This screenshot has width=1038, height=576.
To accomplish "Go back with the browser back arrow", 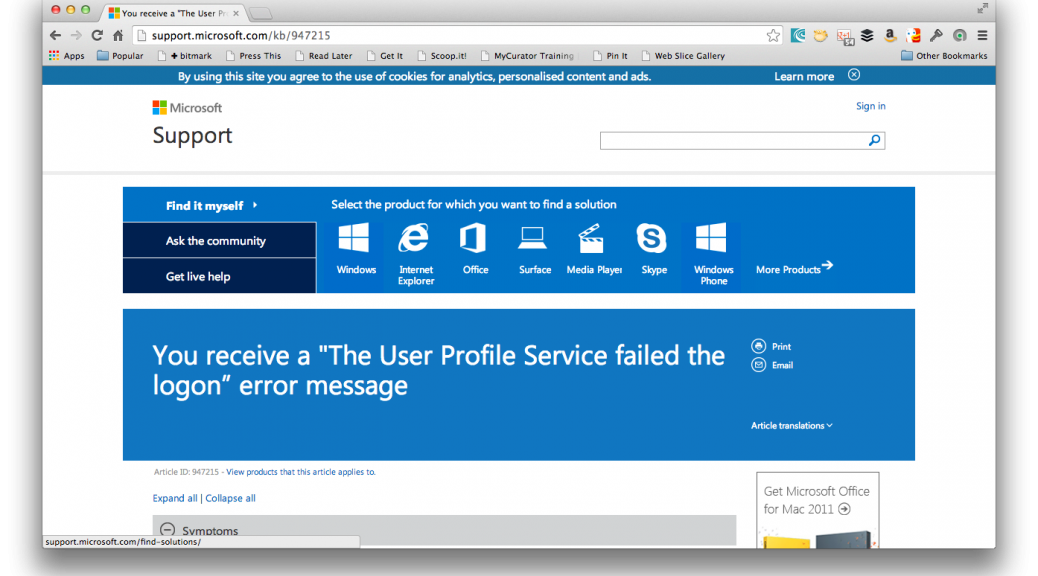I will tap(56, 36).
